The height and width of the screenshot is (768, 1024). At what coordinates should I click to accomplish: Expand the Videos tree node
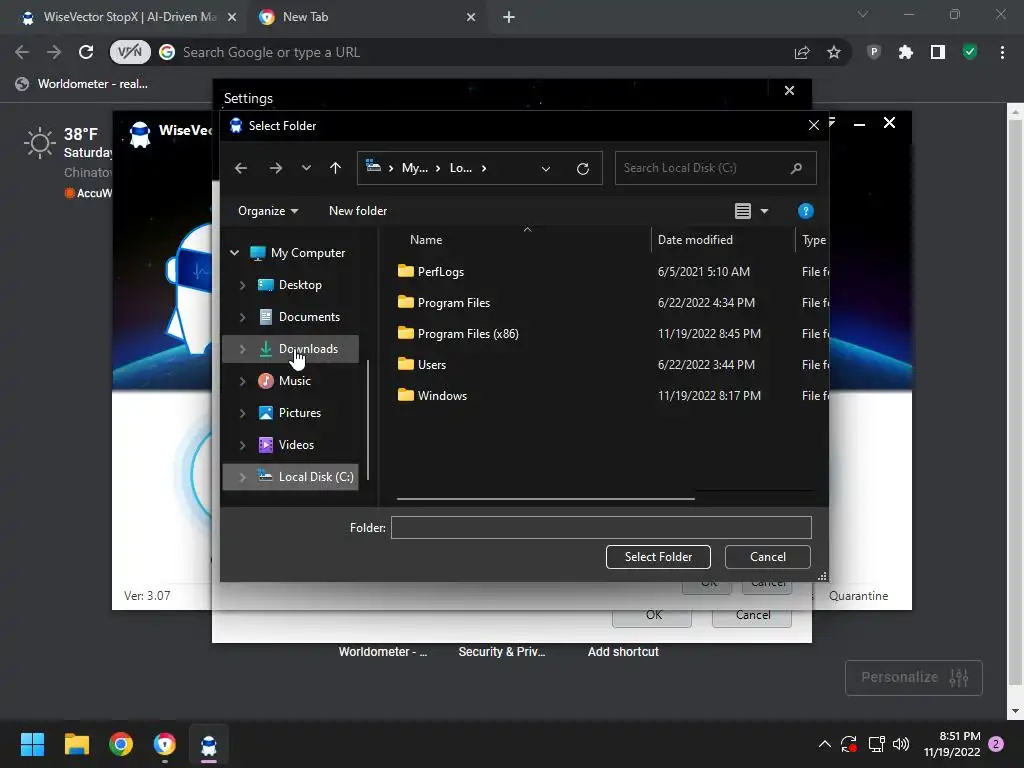(x=242, y=445)
